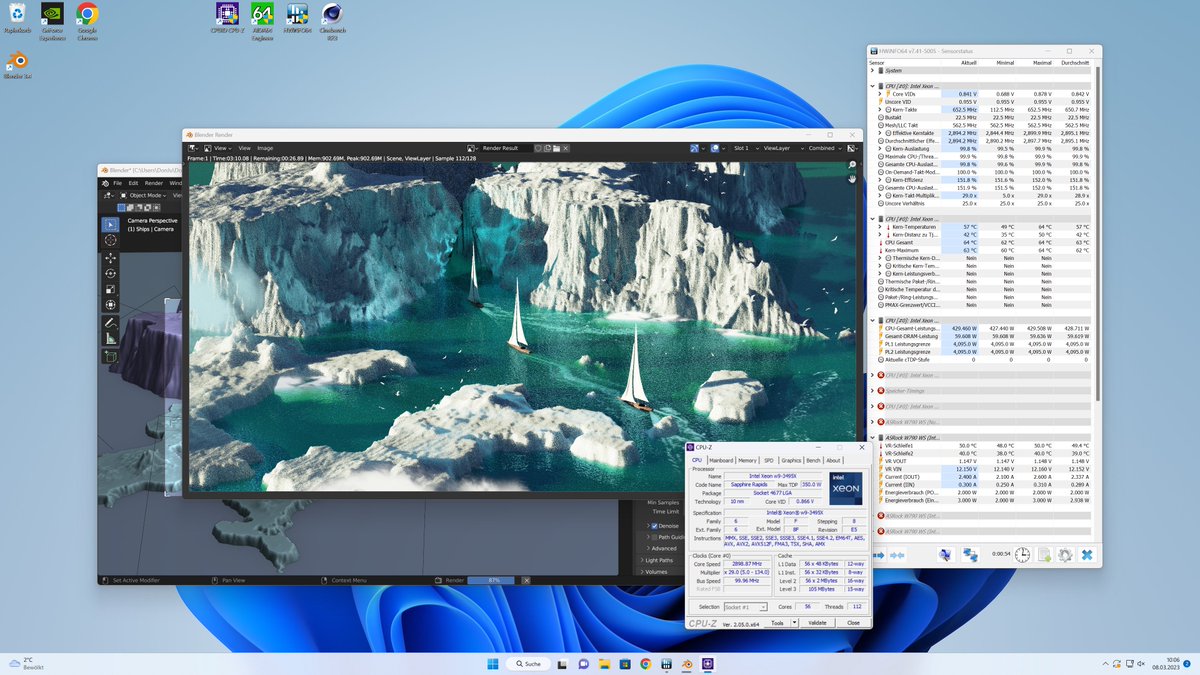This screenshot has height=675, width=1200.
Task: Select the Transform tool in Blender toolbar
Action: (x=110, y=304)
